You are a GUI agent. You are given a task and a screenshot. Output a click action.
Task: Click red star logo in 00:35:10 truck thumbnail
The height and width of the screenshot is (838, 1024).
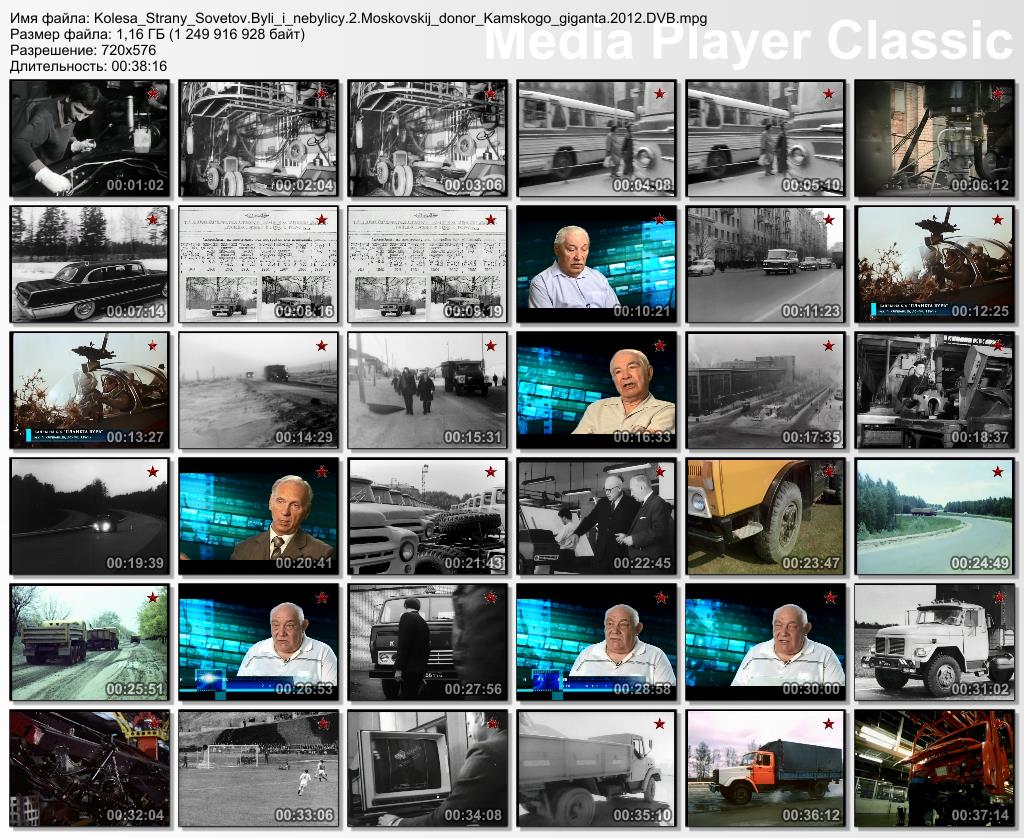point(660,723)
